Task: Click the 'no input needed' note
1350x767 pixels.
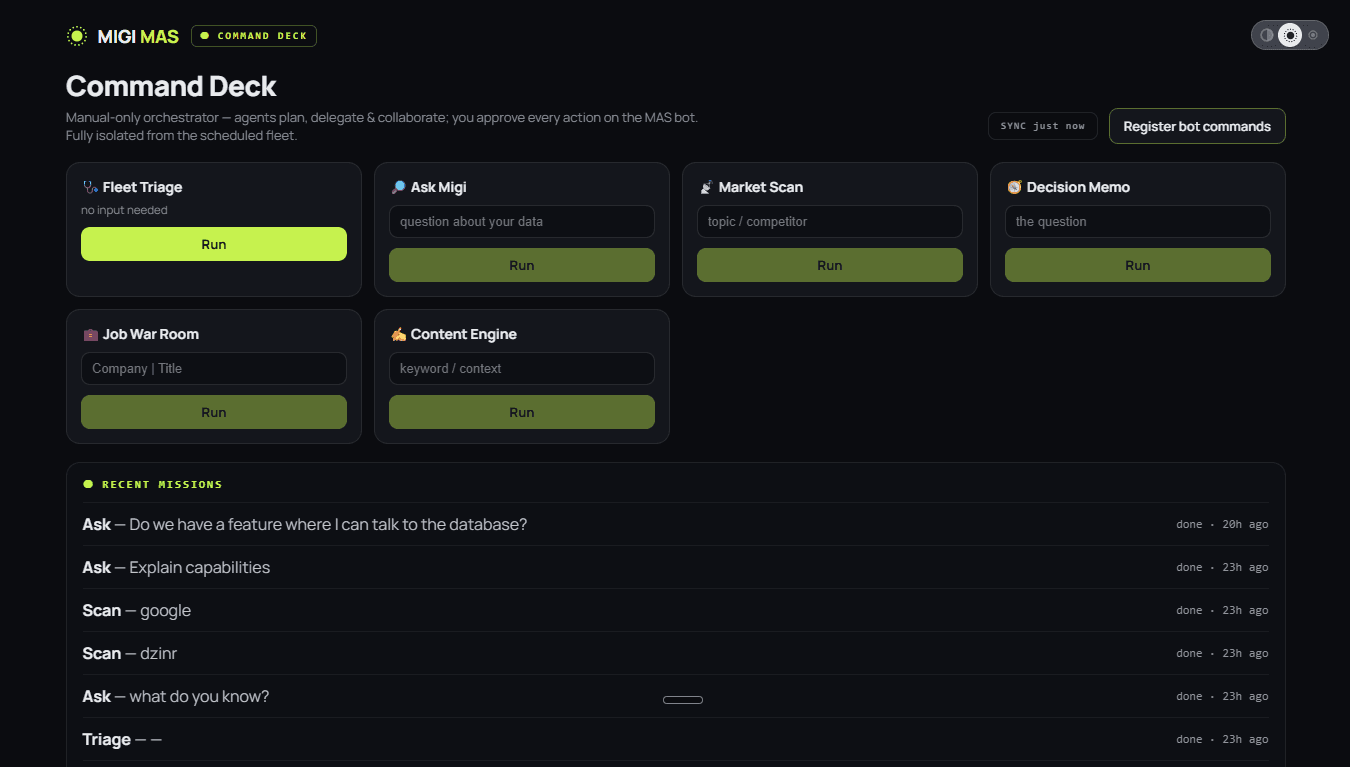Action: coord(124,210)
